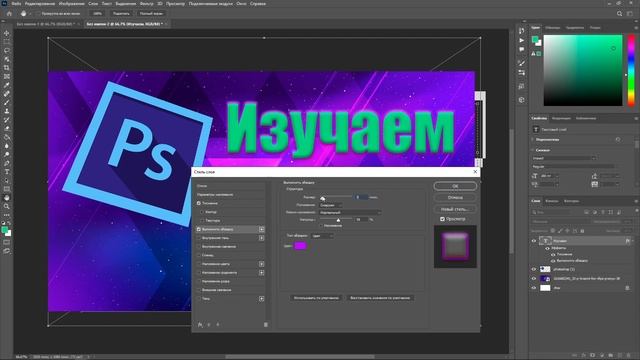The image size is (640, 360).
Task: Click the Отмена button
Action: pyautogui.click(x=455, y=198)
